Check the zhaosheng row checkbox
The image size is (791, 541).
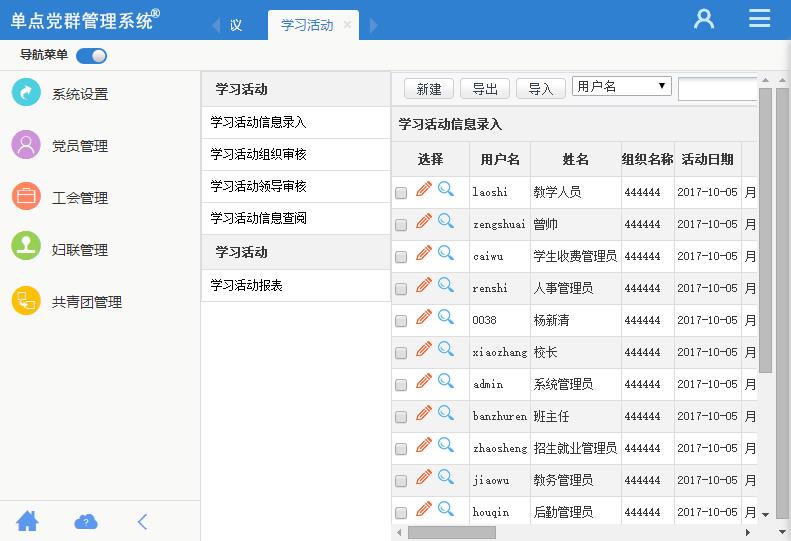(x=401, y=449)
